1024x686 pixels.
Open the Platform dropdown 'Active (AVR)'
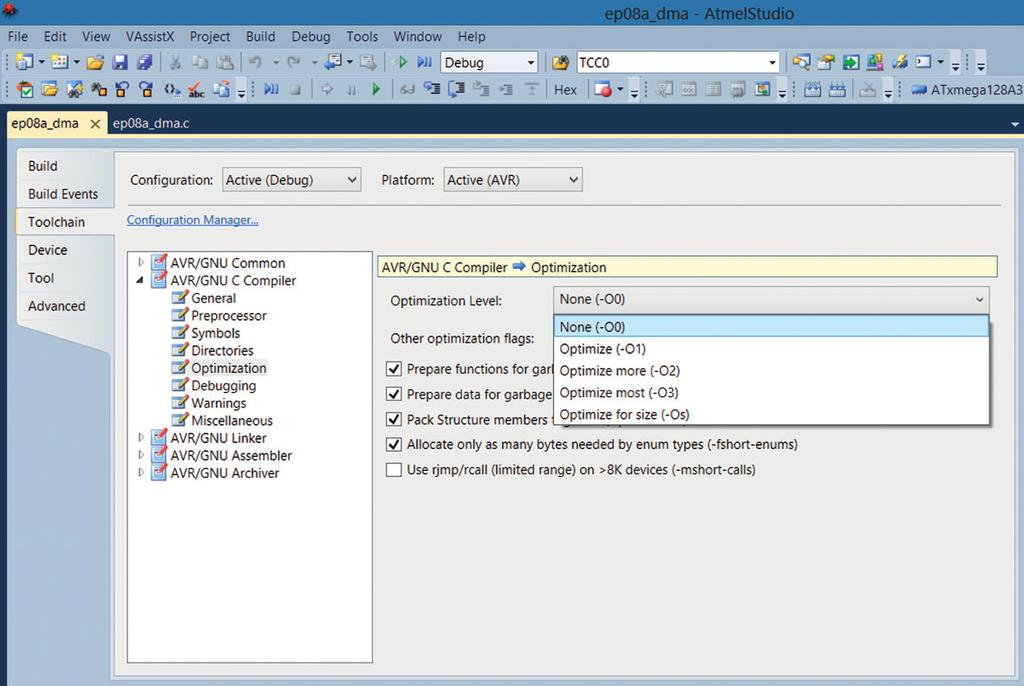point(513,180)
